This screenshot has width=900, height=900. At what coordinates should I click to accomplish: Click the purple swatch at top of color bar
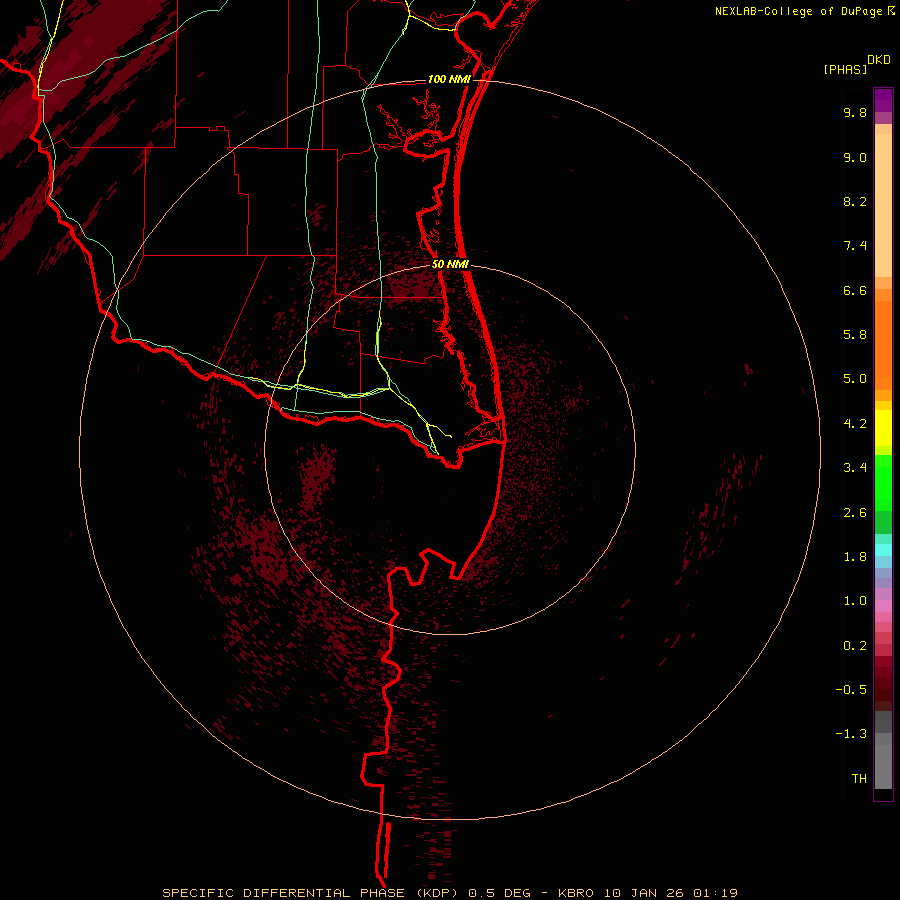click(883, 100)
